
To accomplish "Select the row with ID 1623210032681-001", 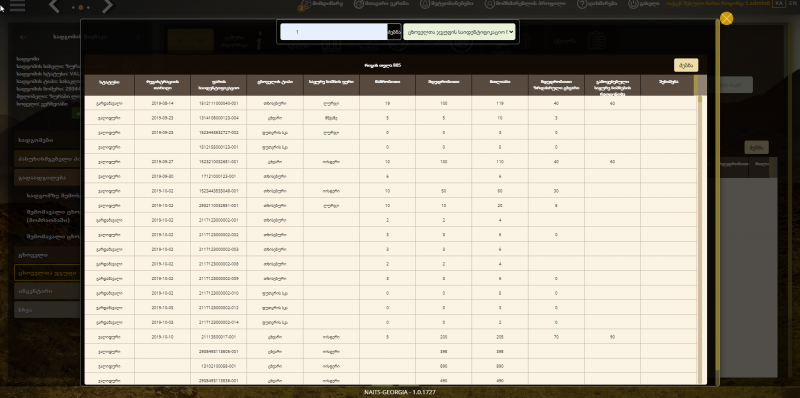I will click(x=390, y=162).
